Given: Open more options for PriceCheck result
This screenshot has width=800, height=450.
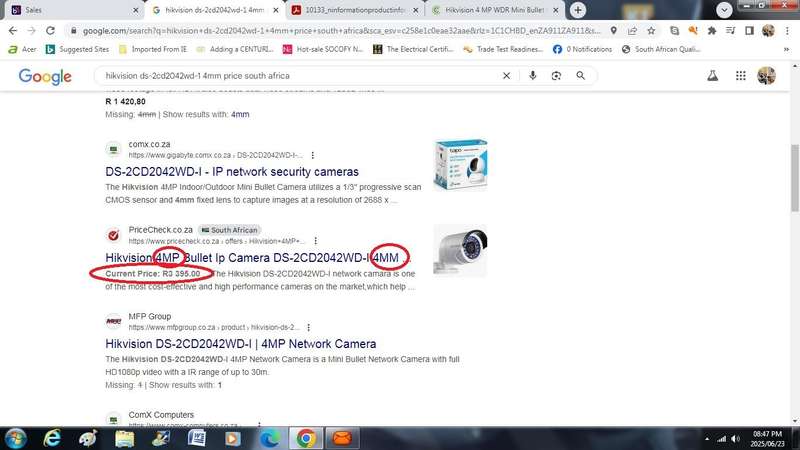Looking at the screenshot, I should coord(316,241).
